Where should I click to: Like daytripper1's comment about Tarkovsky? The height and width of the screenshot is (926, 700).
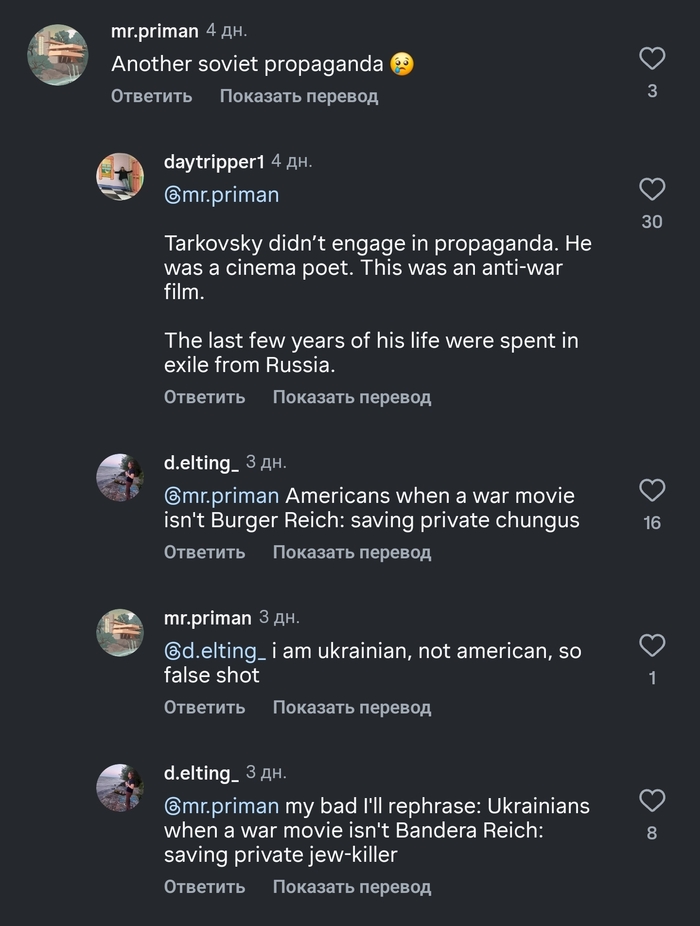tap(652, 189)
